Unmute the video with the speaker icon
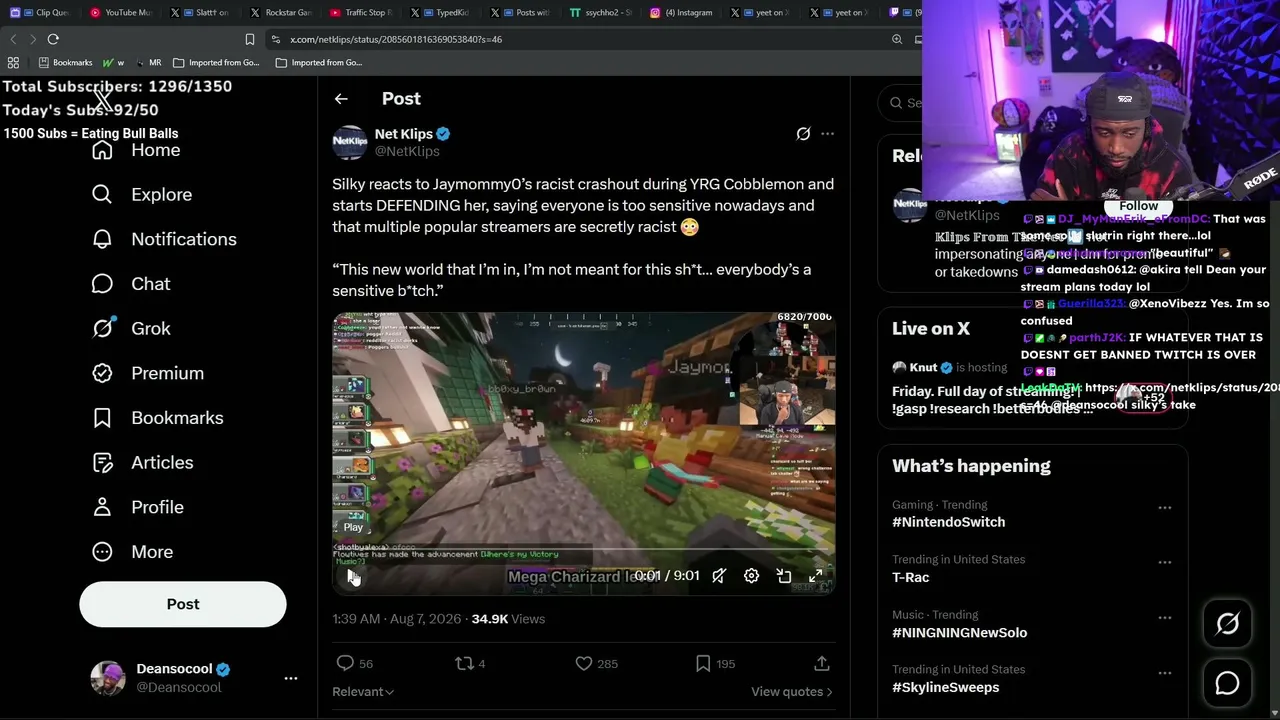Screen dimensions: 1280x720 [719, 576]
